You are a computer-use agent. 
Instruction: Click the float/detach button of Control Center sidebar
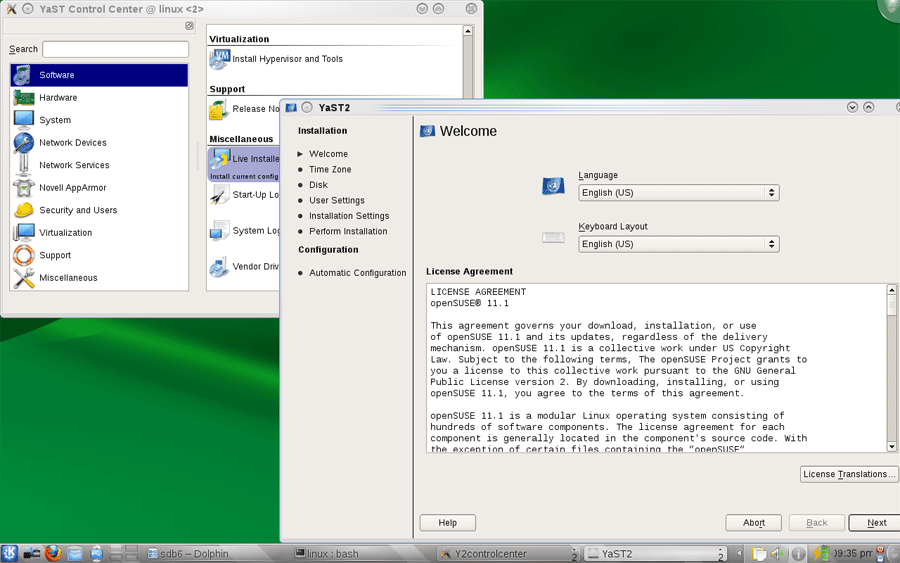(189, 26)
